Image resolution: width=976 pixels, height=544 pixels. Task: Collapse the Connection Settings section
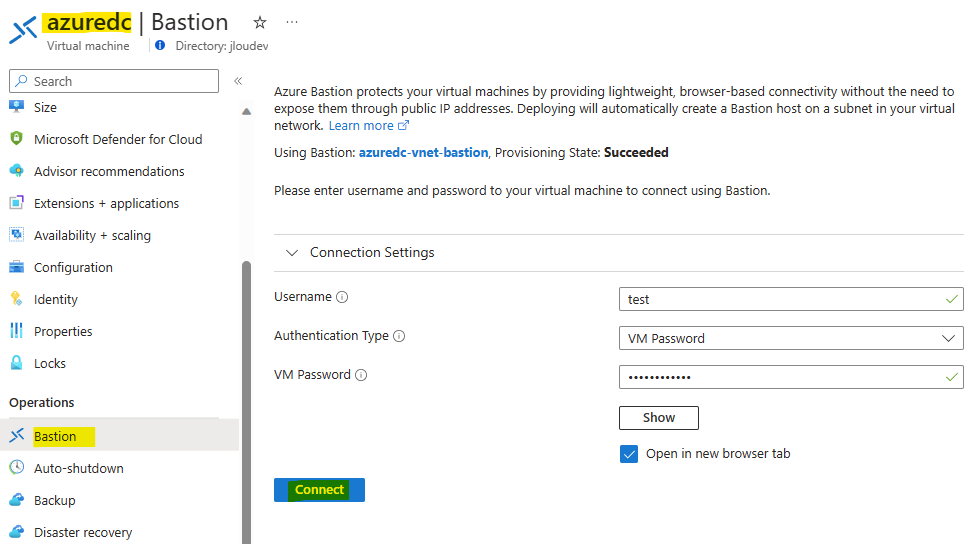[x=291, y=253]
